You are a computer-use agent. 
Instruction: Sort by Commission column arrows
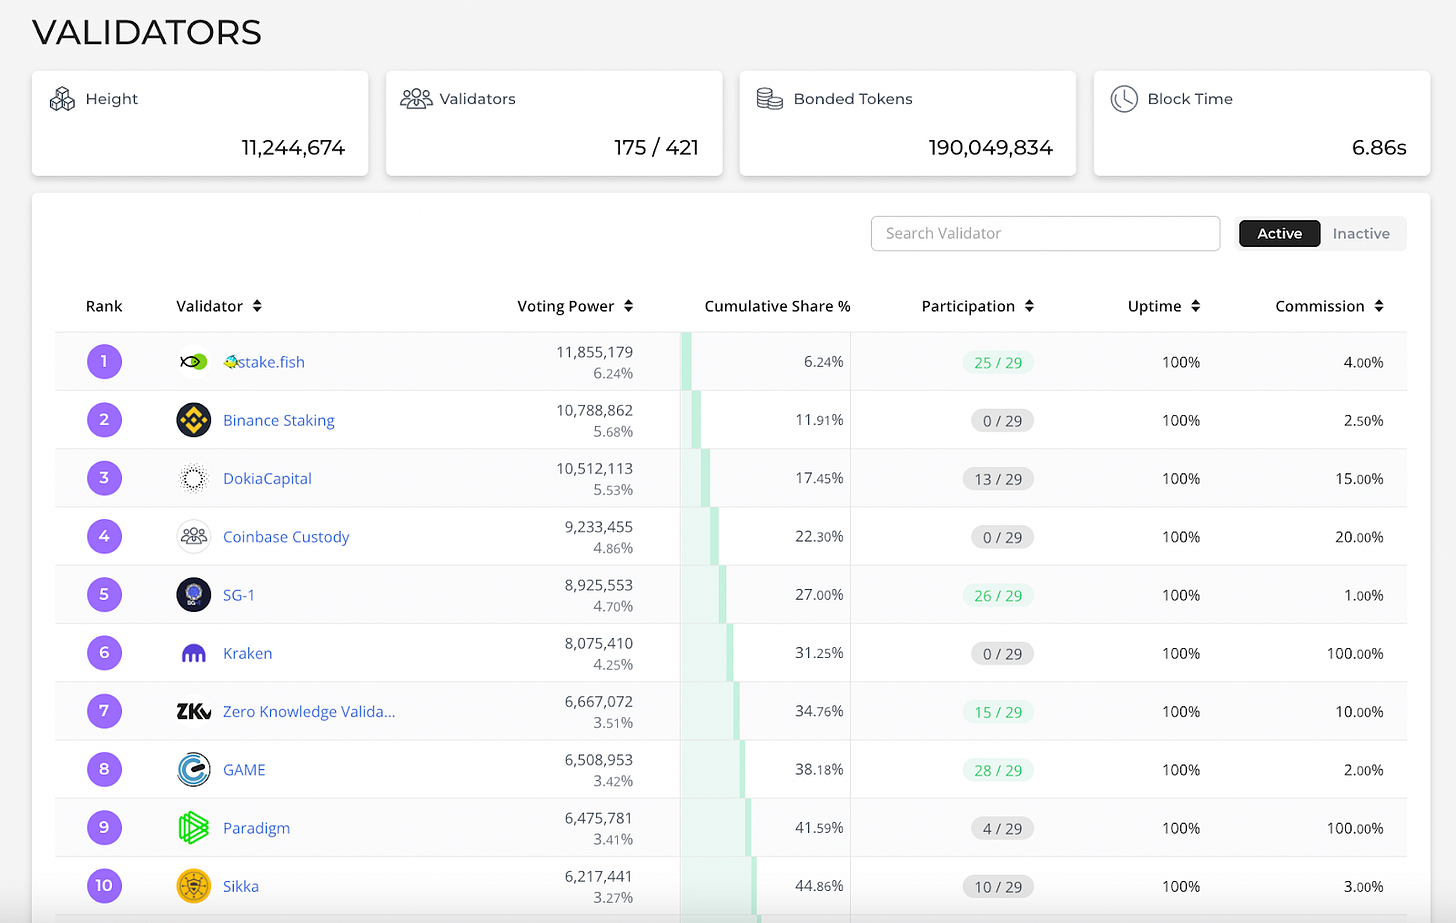point(1379,306)
